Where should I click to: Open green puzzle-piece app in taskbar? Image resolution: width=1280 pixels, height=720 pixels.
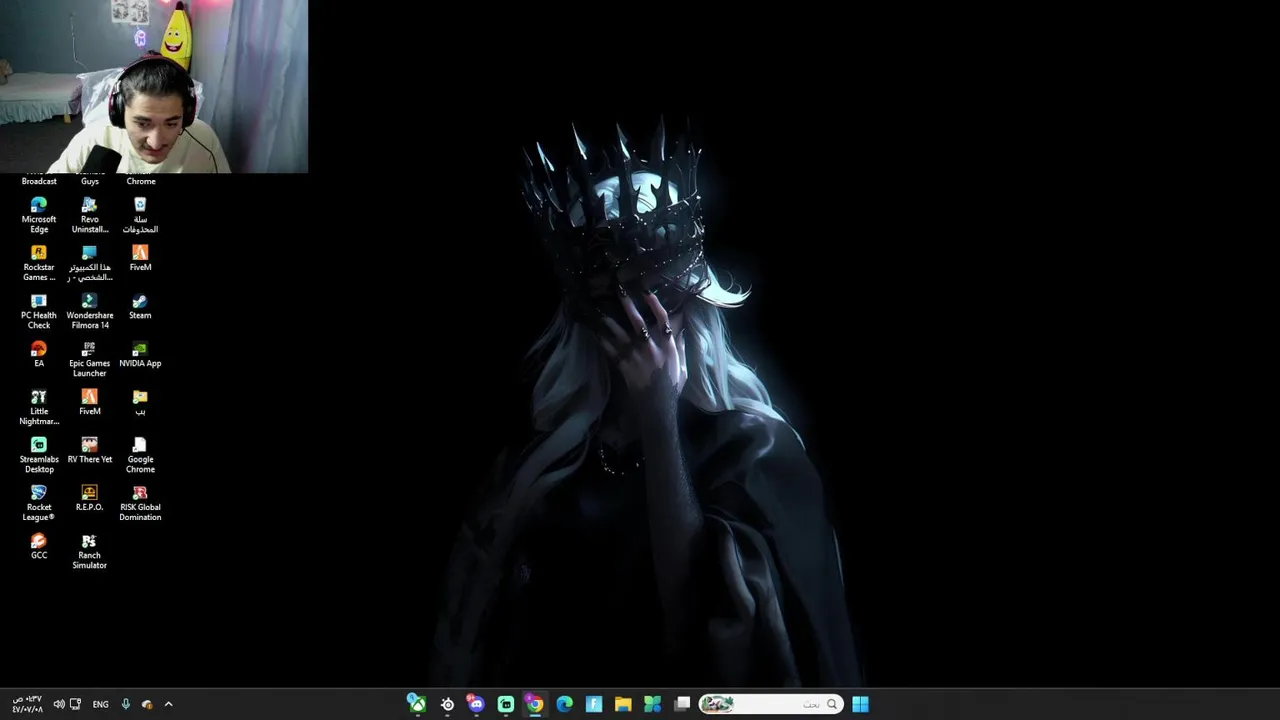(x=652, y=704)
